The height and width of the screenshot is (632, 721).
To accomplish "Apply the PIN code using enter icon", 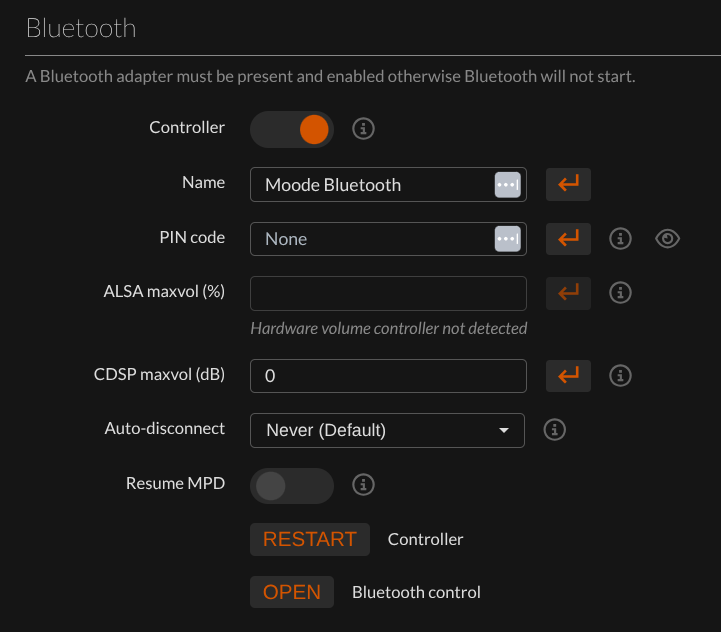I will click(x=568, y=238).
